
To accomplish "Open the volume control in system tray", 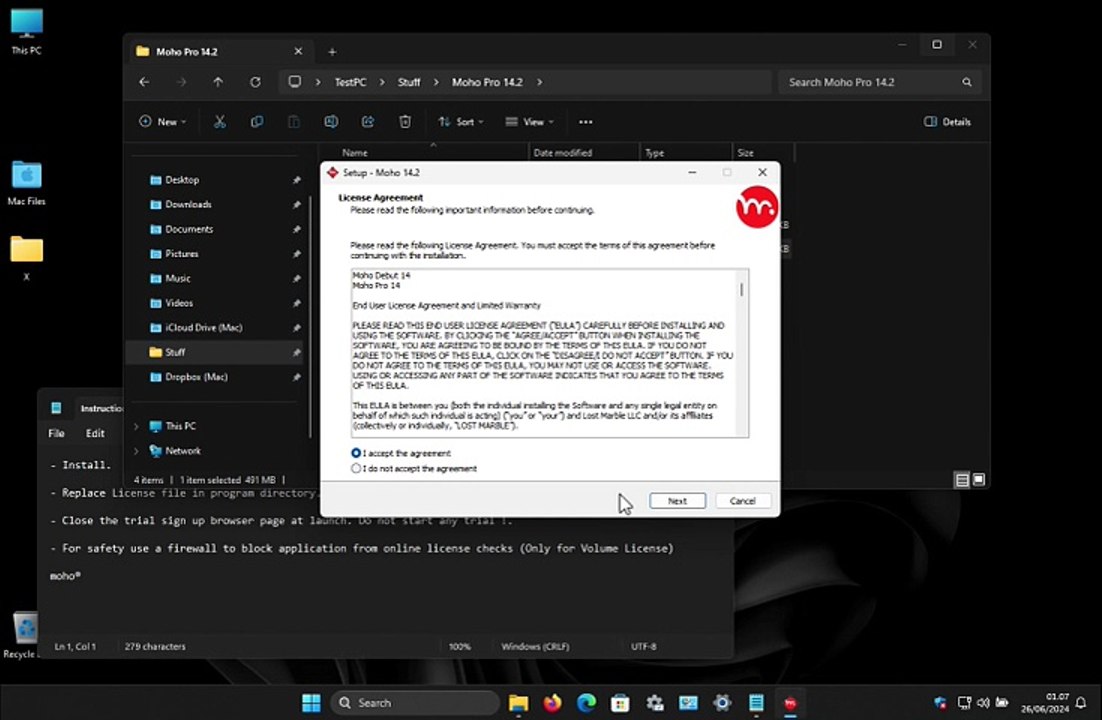I will 983,702.
